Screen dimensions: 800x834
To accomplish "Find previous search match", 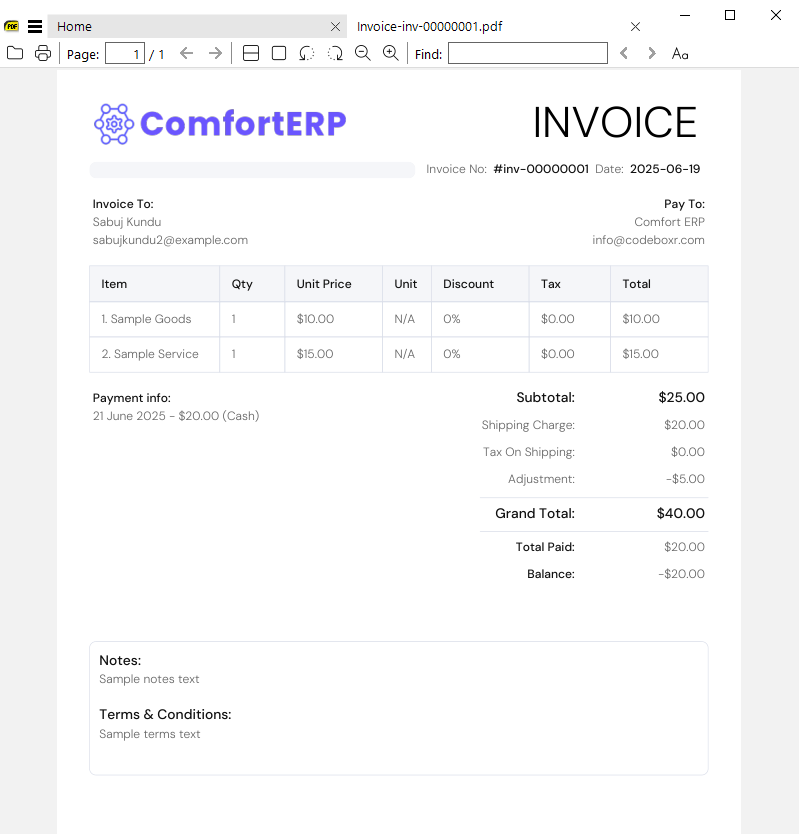I will coord(624,53).
